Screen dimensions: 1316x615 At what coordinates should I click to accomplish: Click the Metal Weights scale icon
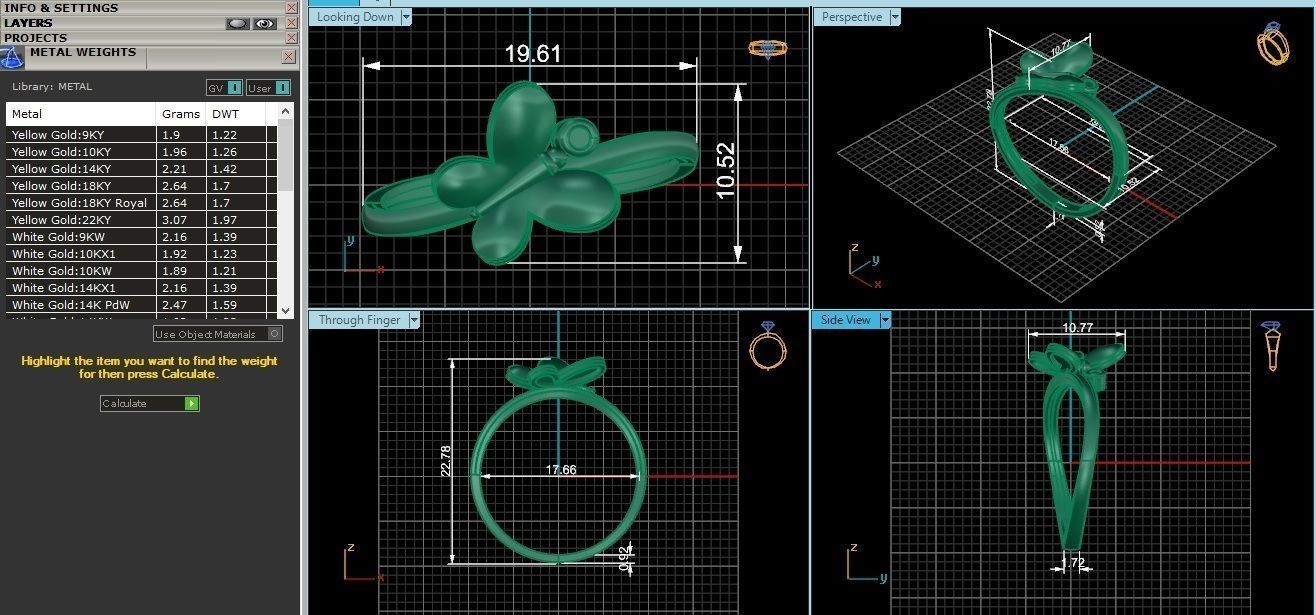12,58
